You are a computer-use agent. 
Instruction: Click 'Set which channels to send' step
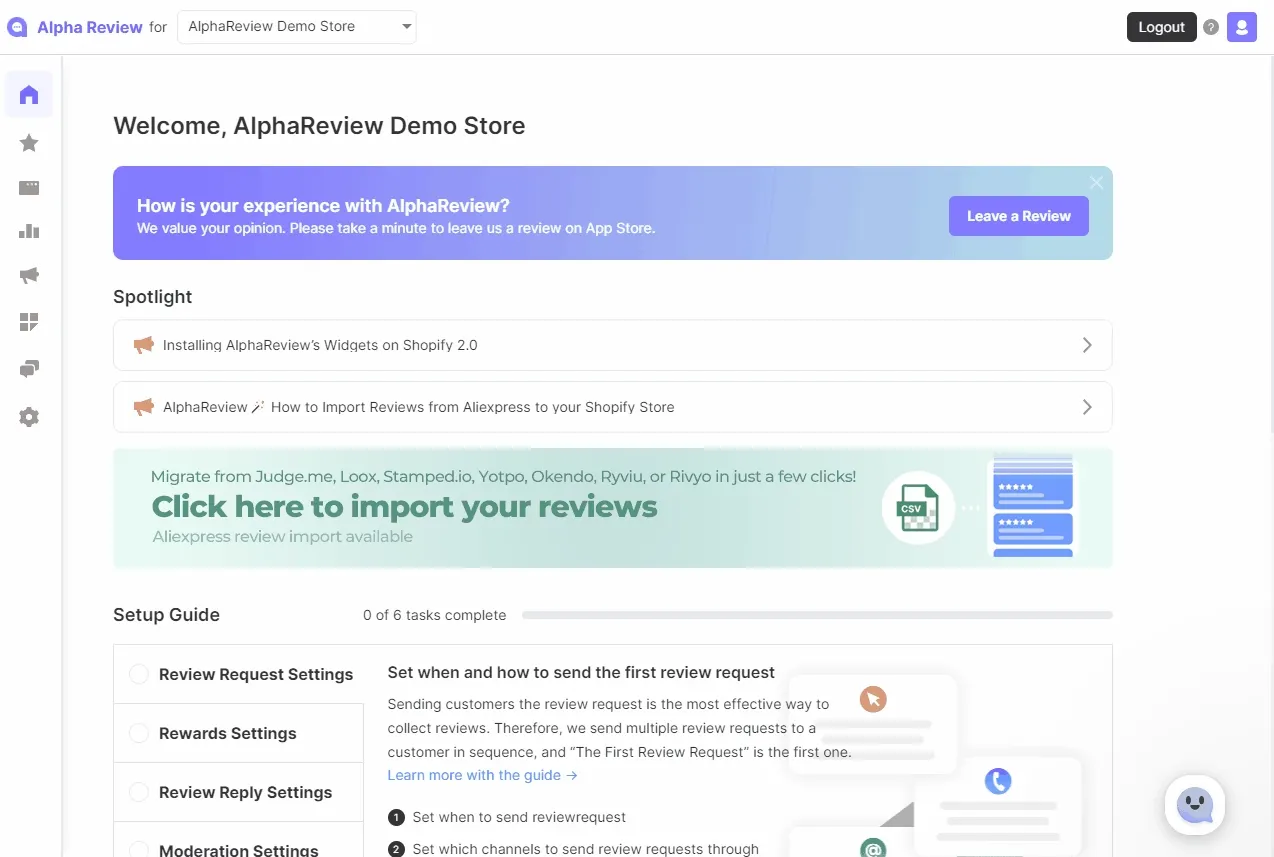pyautogui.click(x=585, y=849)
